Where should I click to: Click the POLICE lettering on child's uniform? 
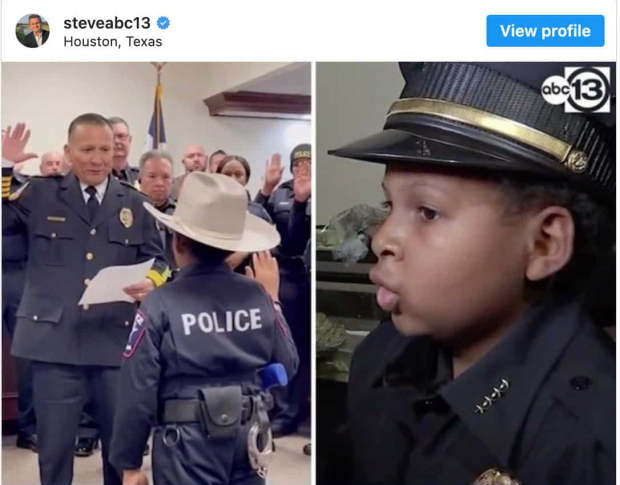(221, 321)
